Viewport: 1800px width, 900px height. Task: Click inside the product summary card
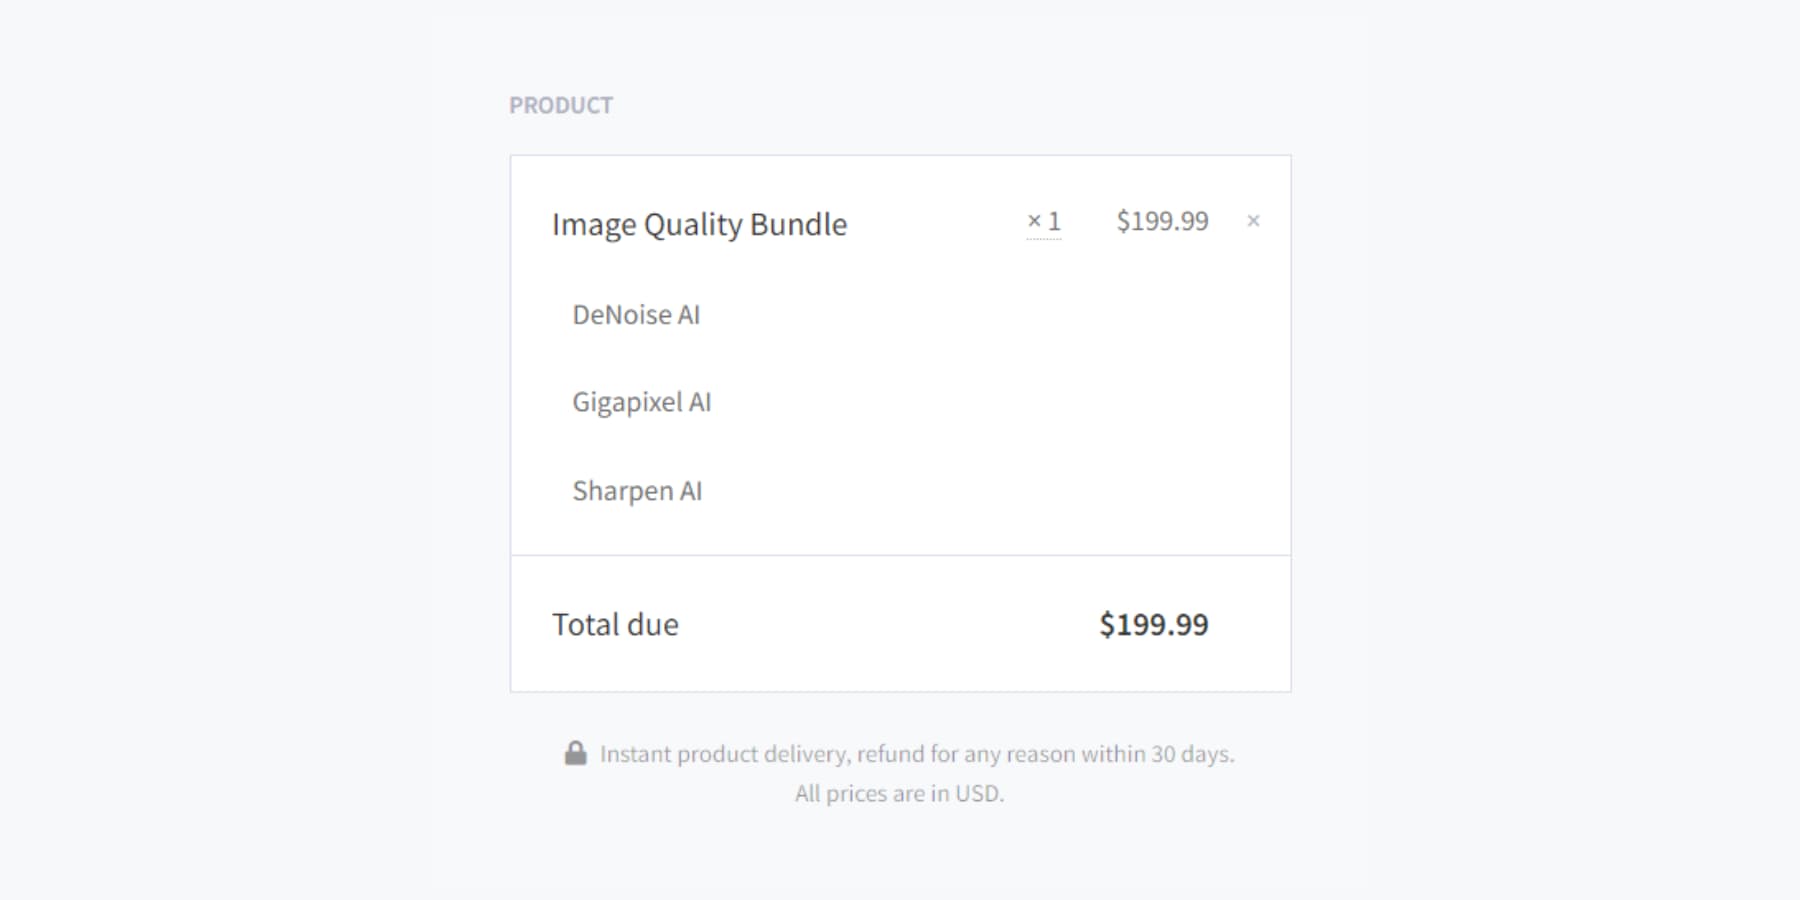900,420
